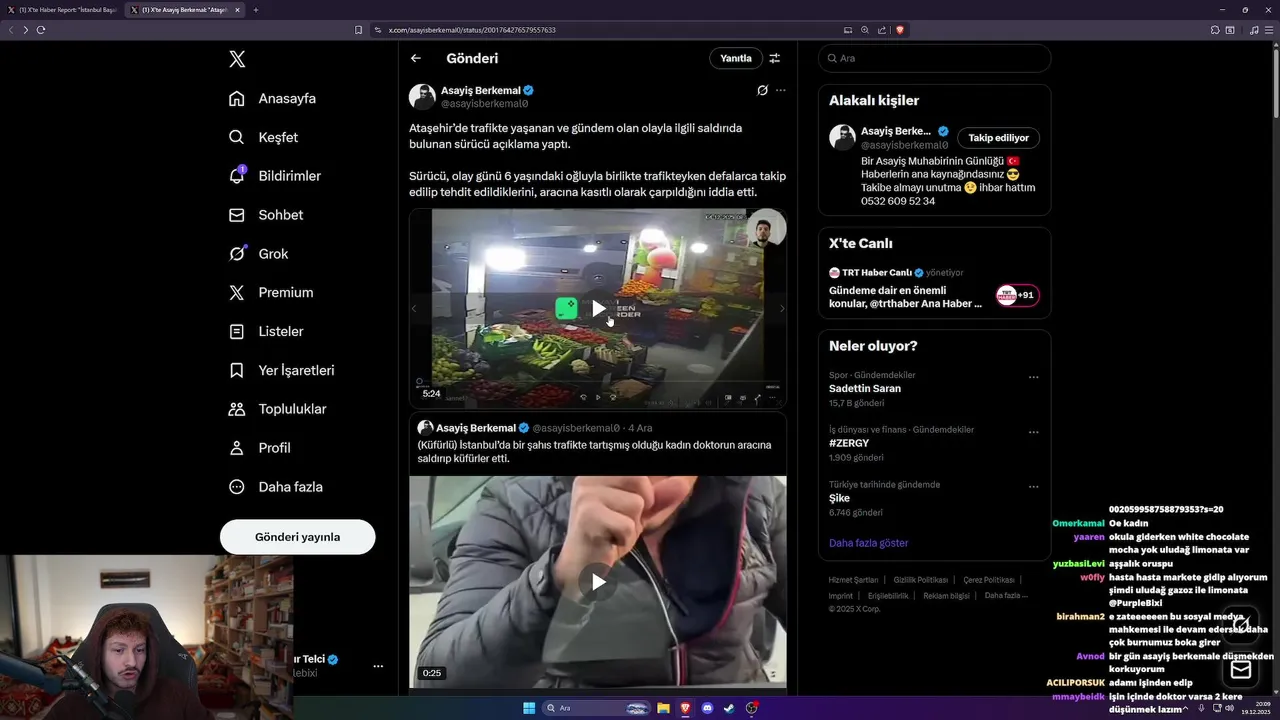Open the #ZERGY trending topic

[x=849, y=443]
